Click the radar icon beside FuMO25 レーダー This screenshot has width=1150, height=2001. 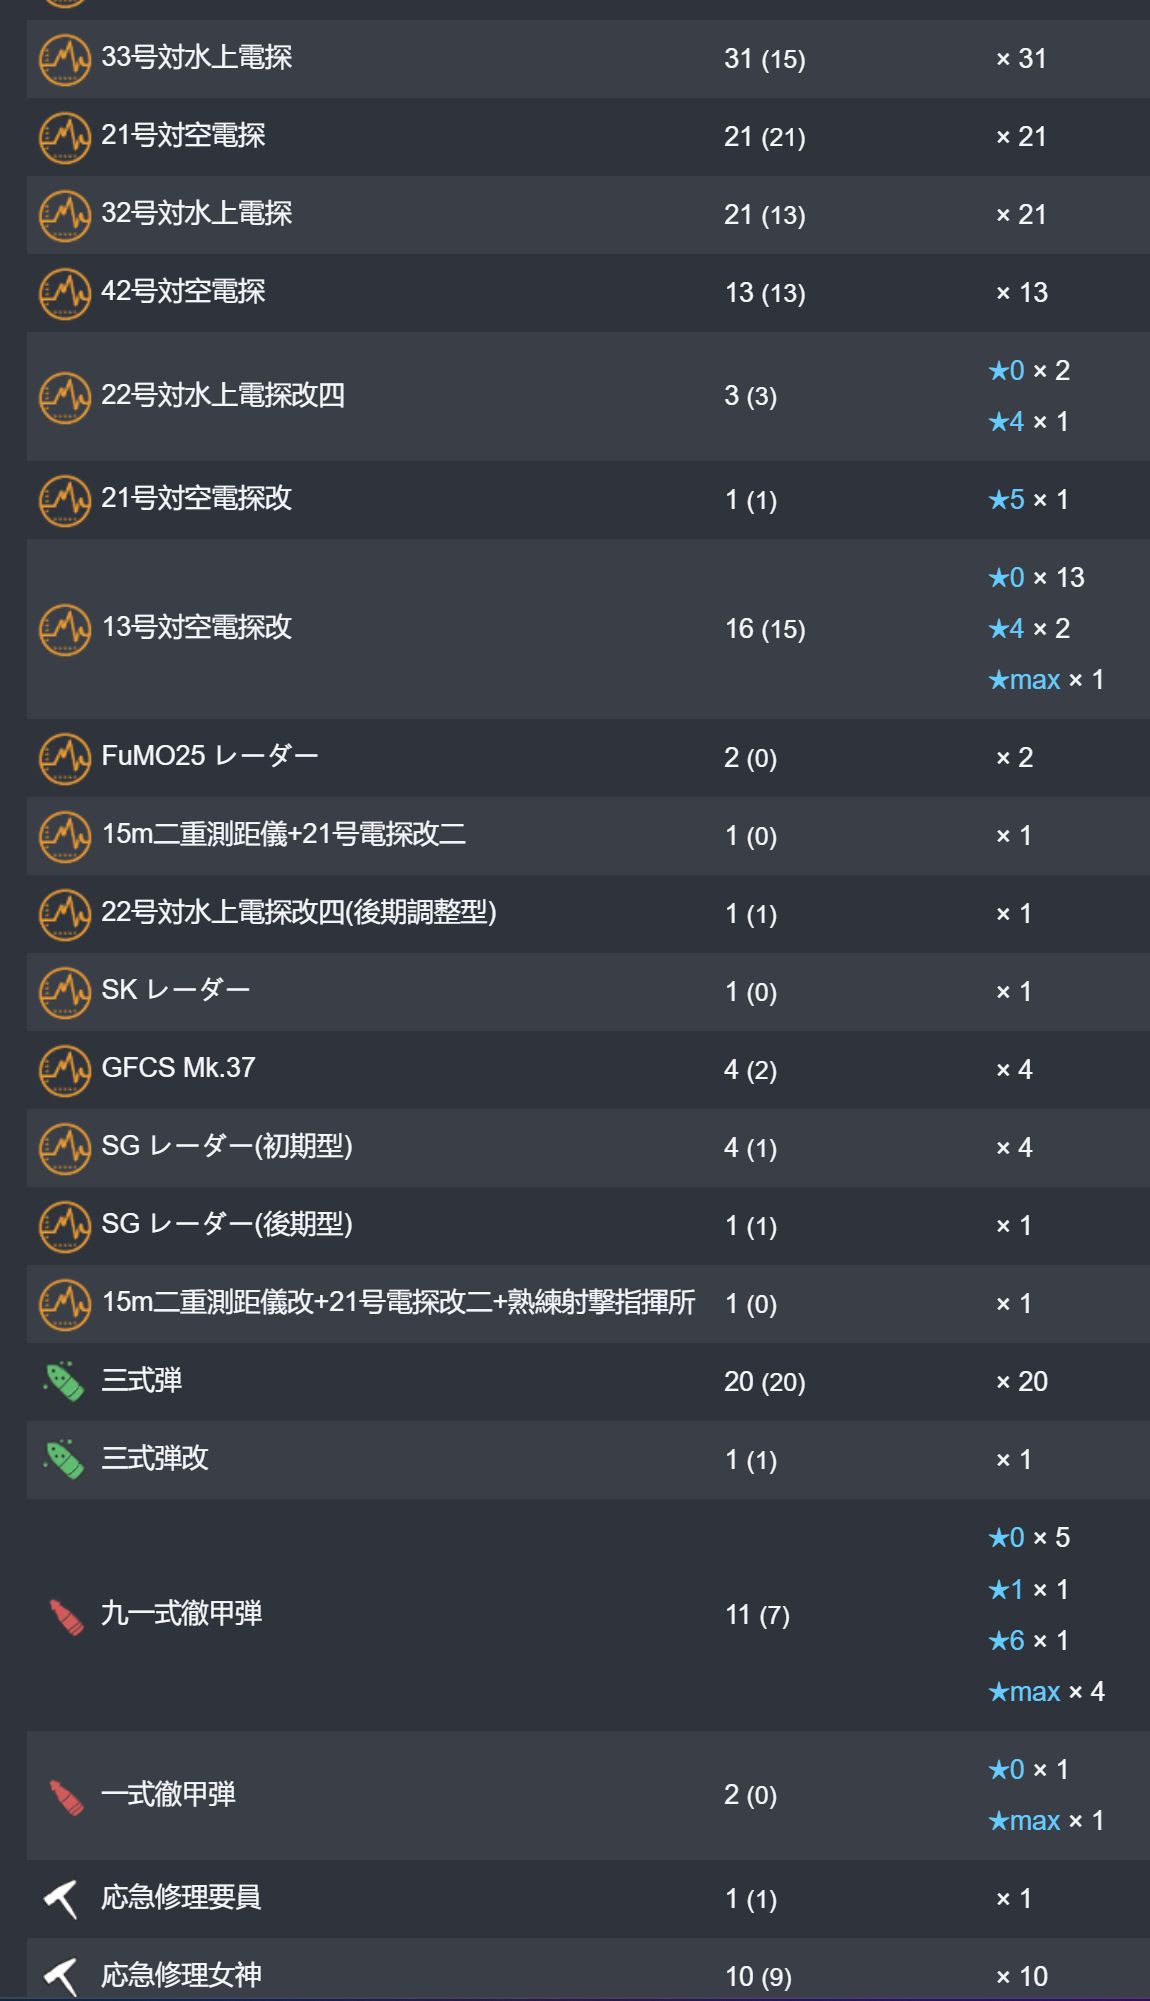pyautogui.click(x=65, y=758)
